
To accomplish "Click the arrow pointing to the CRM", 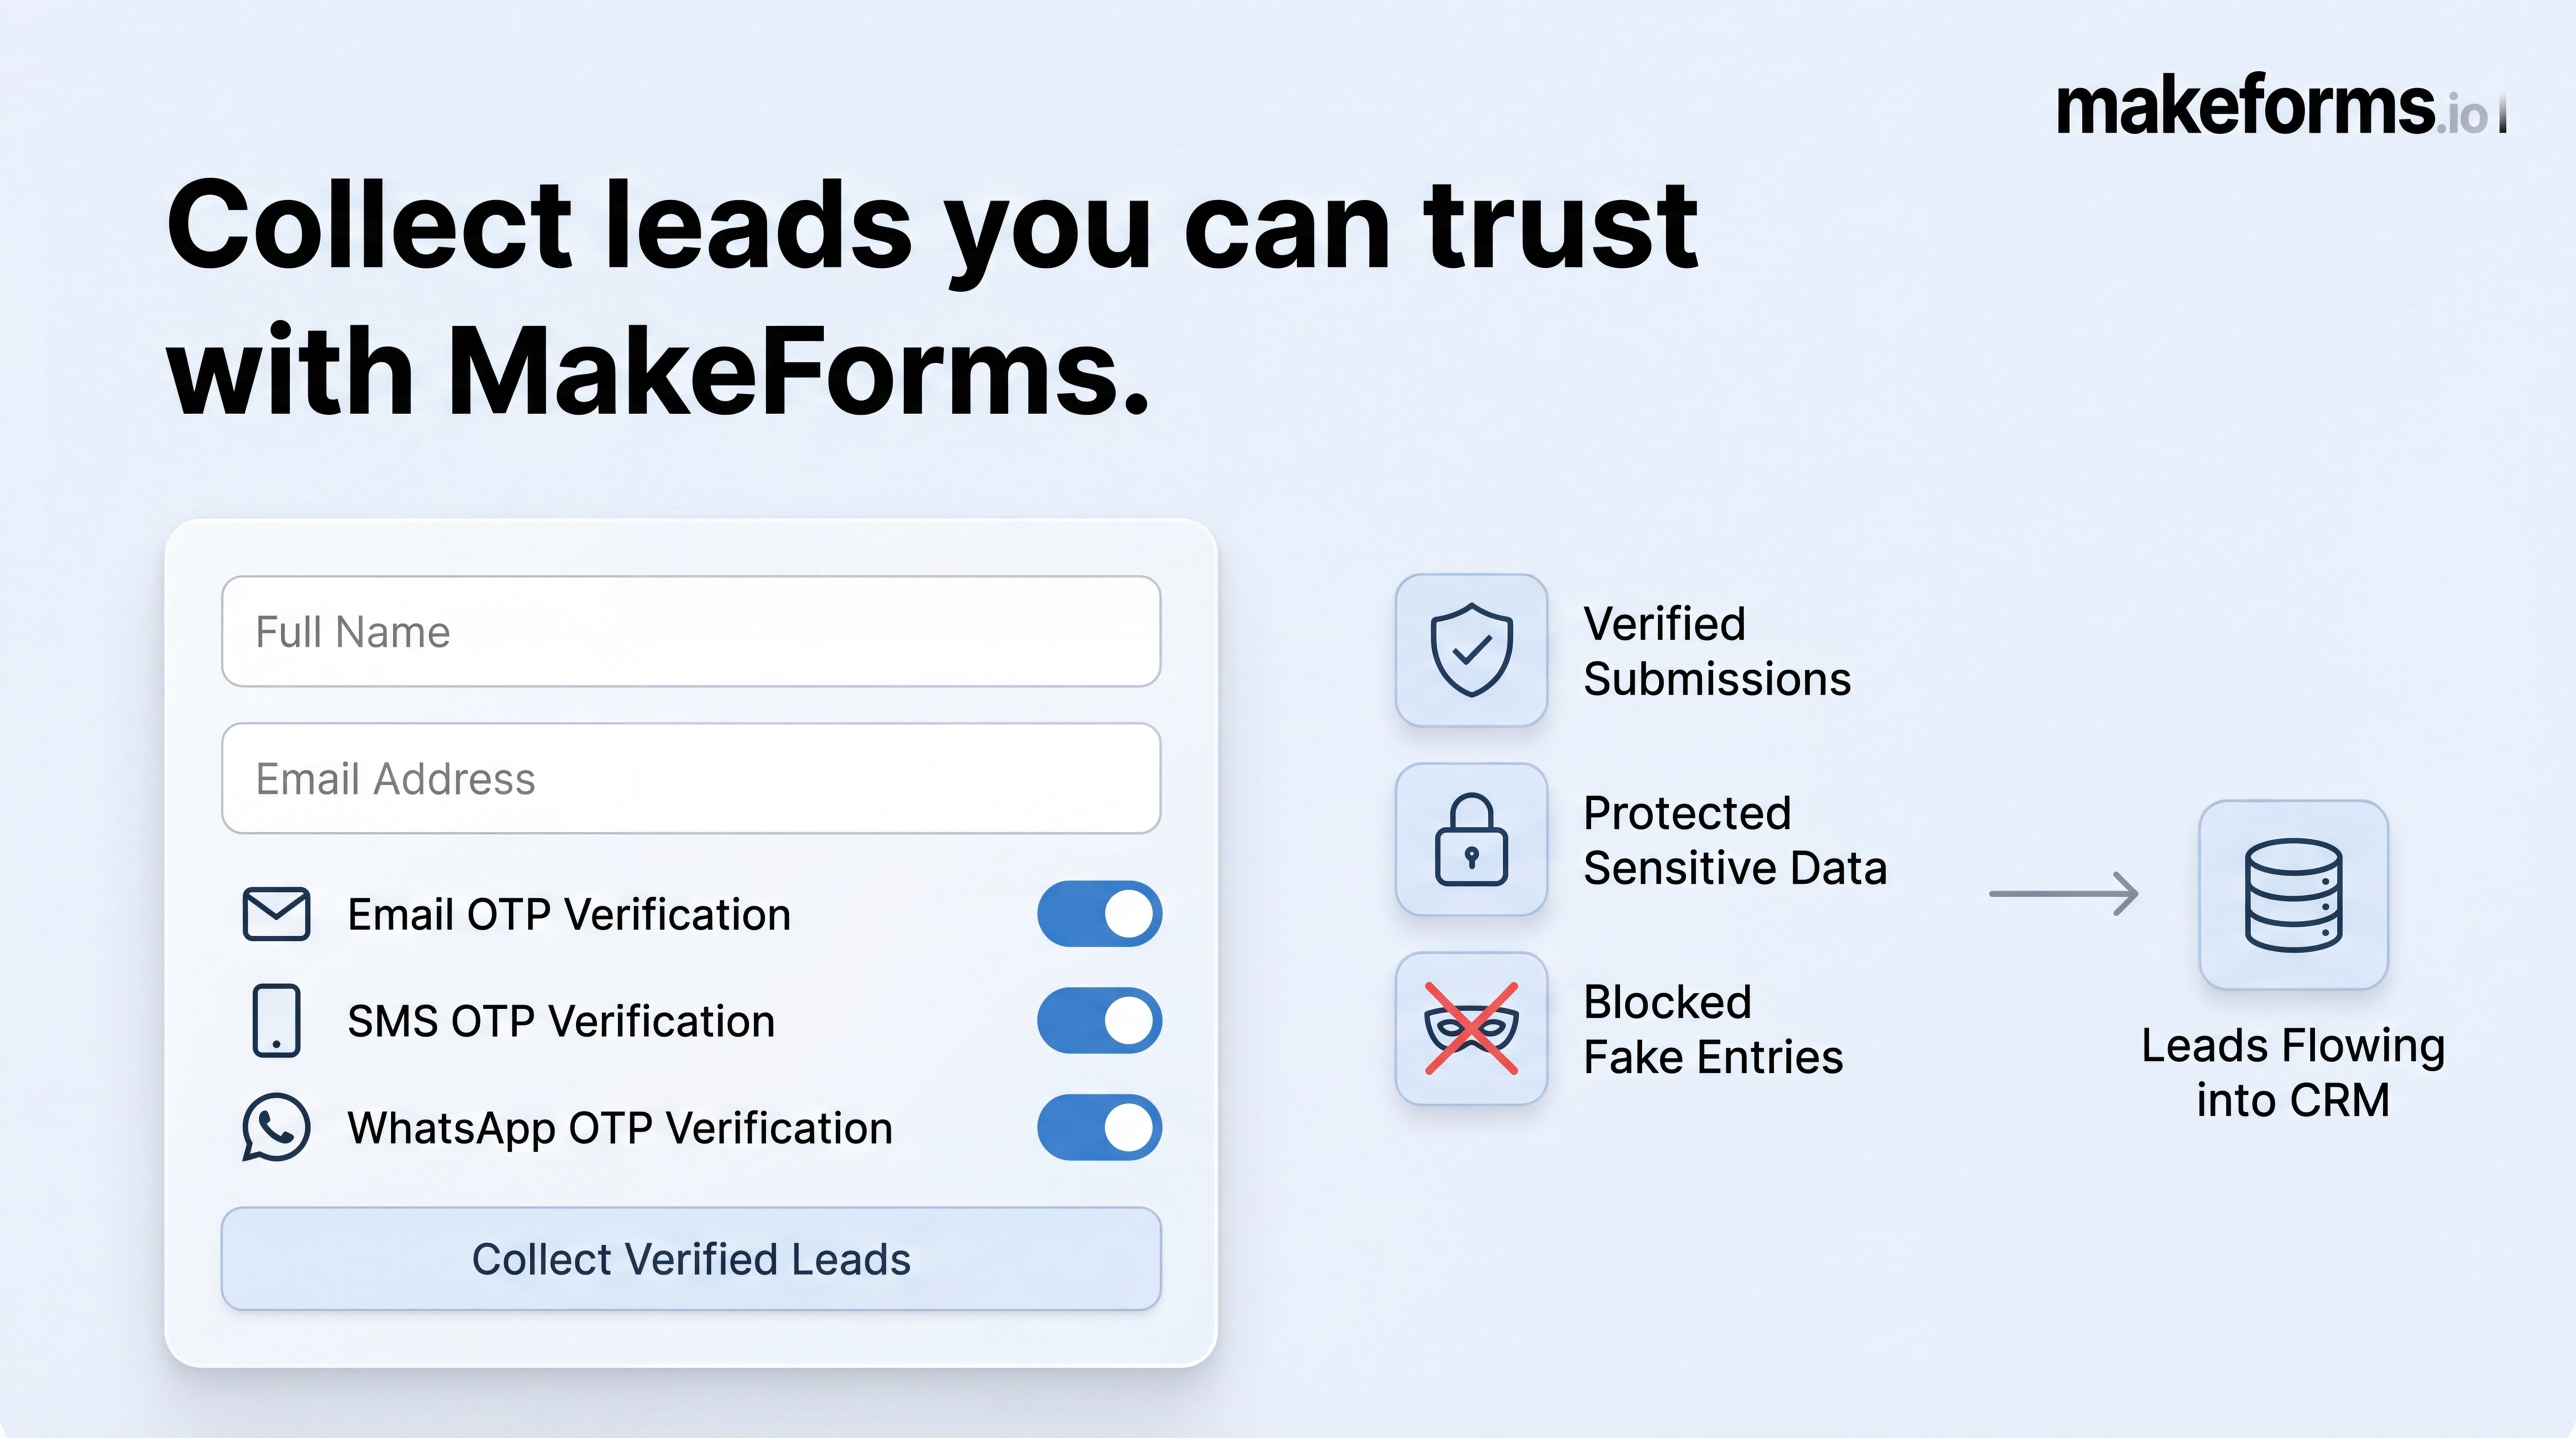I will tap(2064, 893).
